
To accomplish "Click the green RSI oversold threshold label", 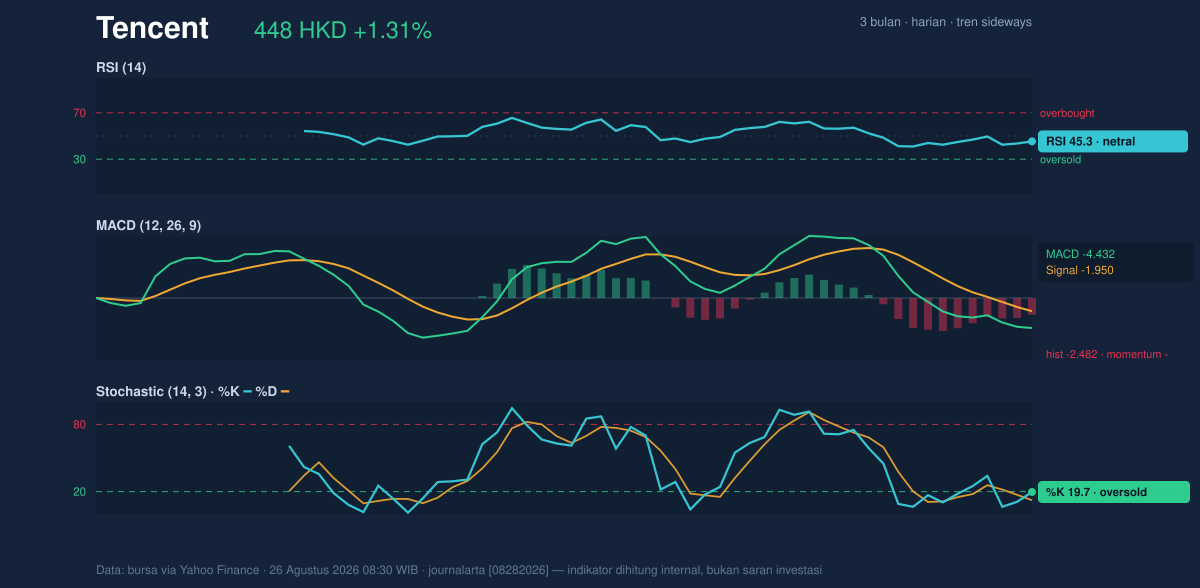I will click(1060, 159).
